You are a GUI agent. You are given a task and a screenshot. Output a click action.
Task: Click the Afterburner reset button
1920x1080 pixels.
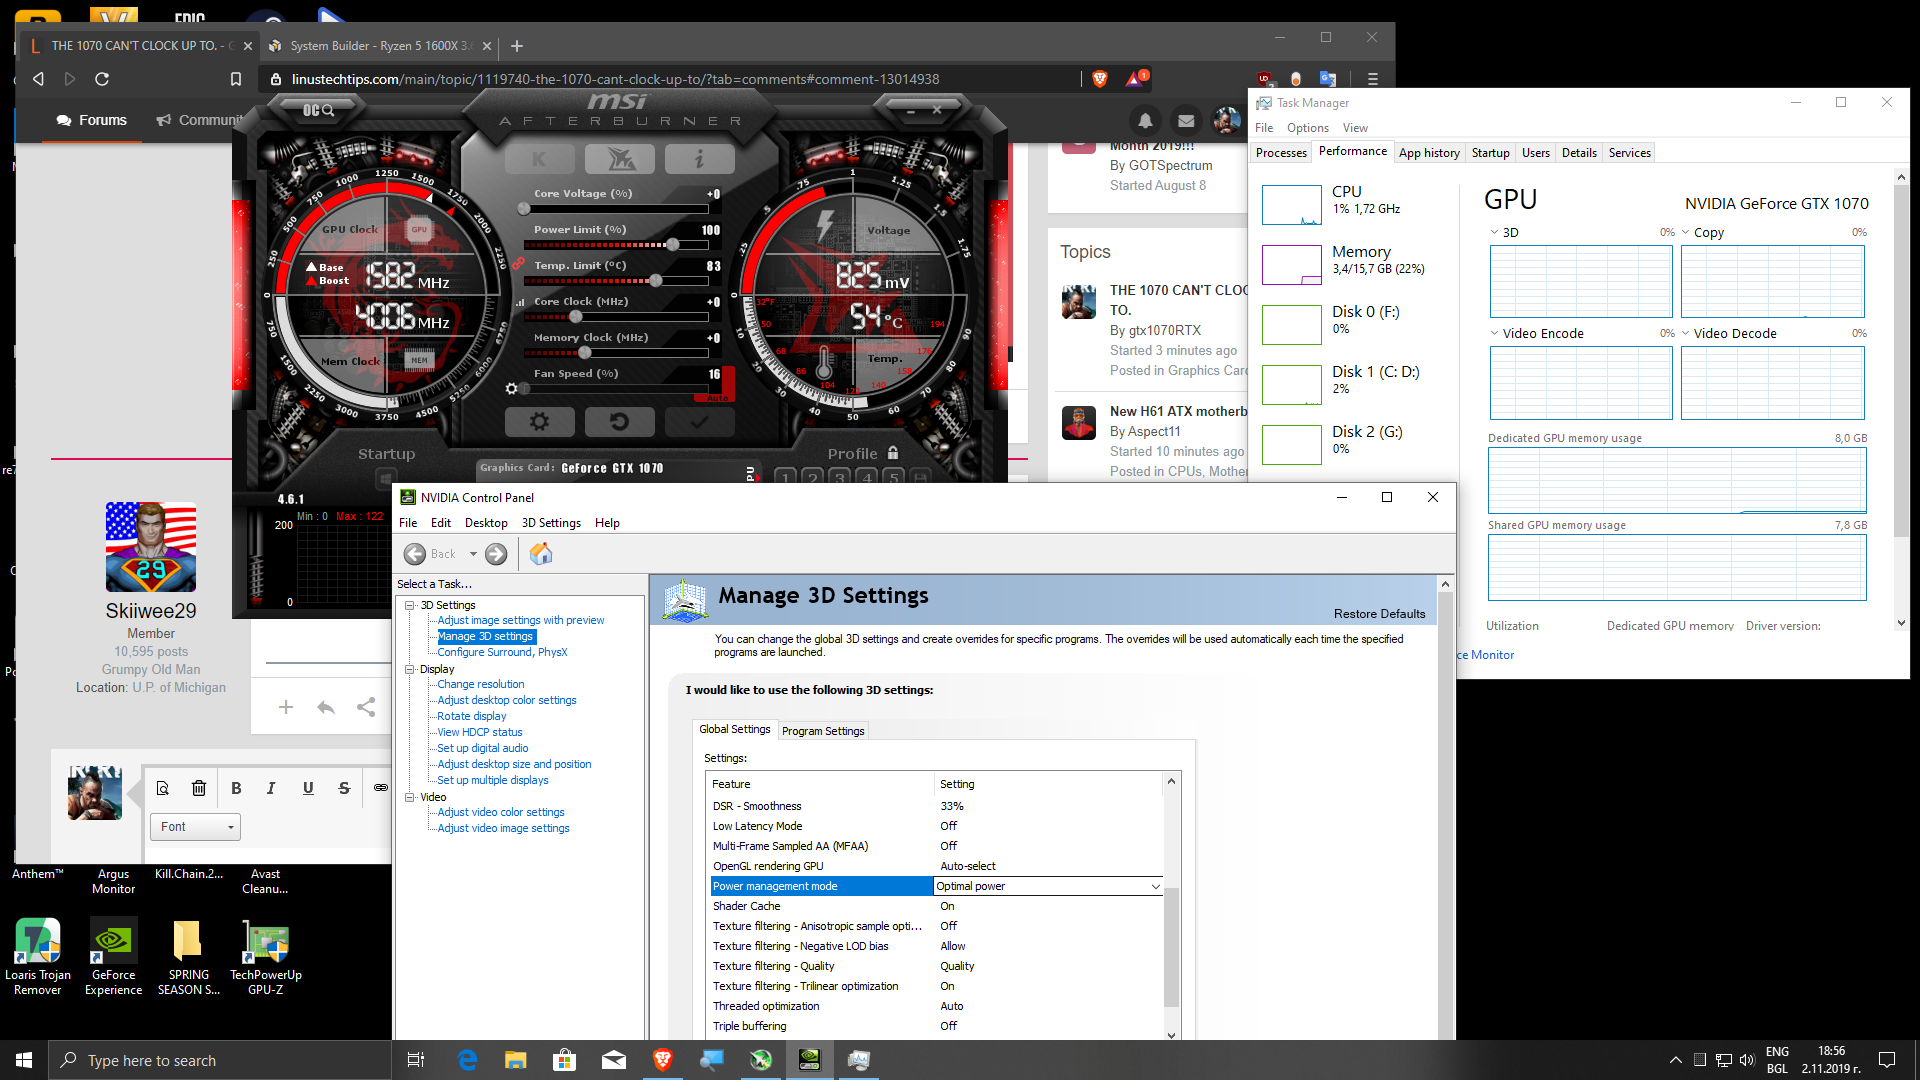coord(619,421)
